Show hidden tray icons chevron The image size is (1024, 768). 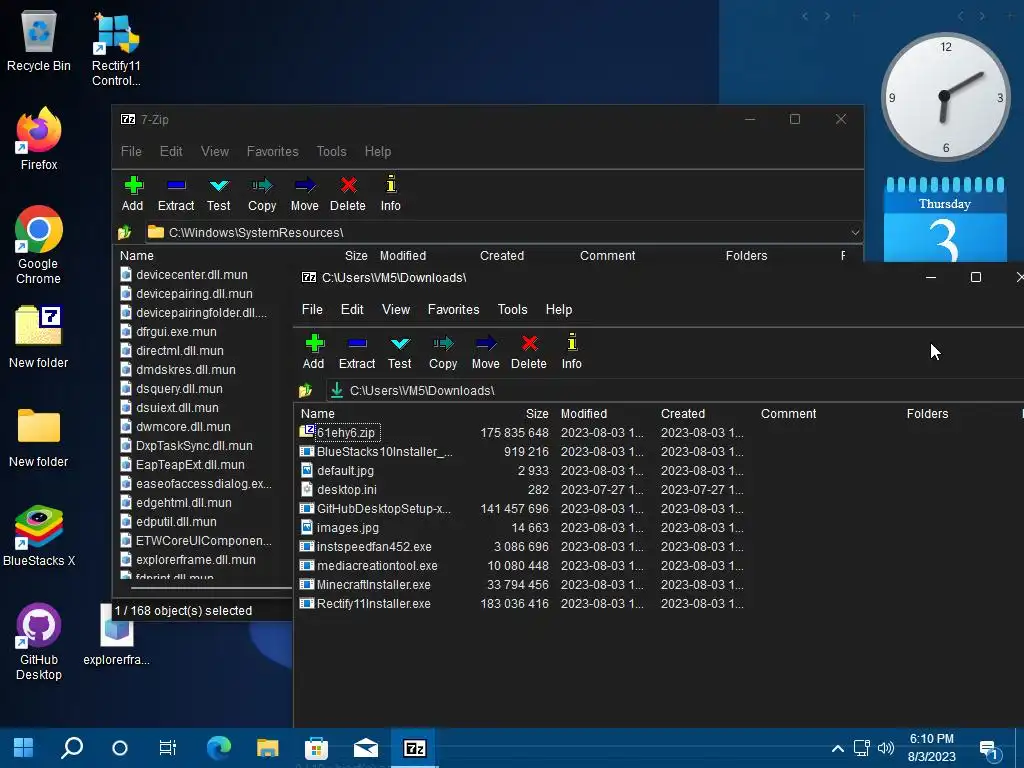[837, 748]
